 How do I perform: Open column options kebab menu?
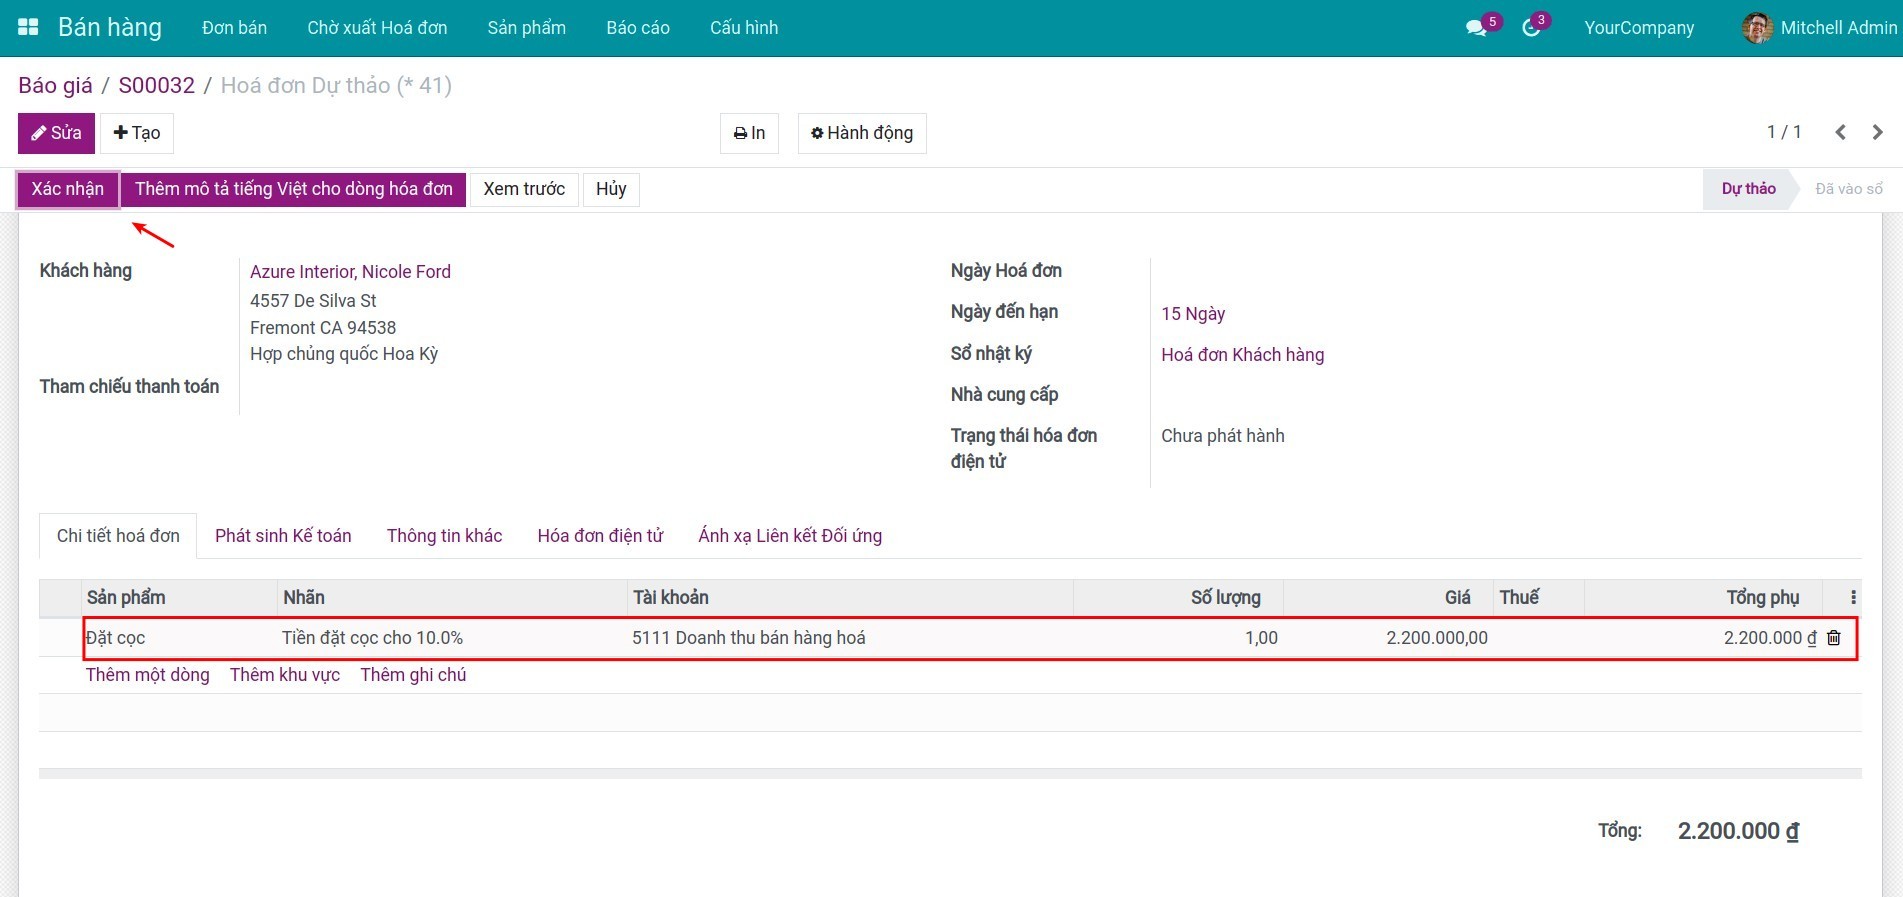pos(1853,598)
